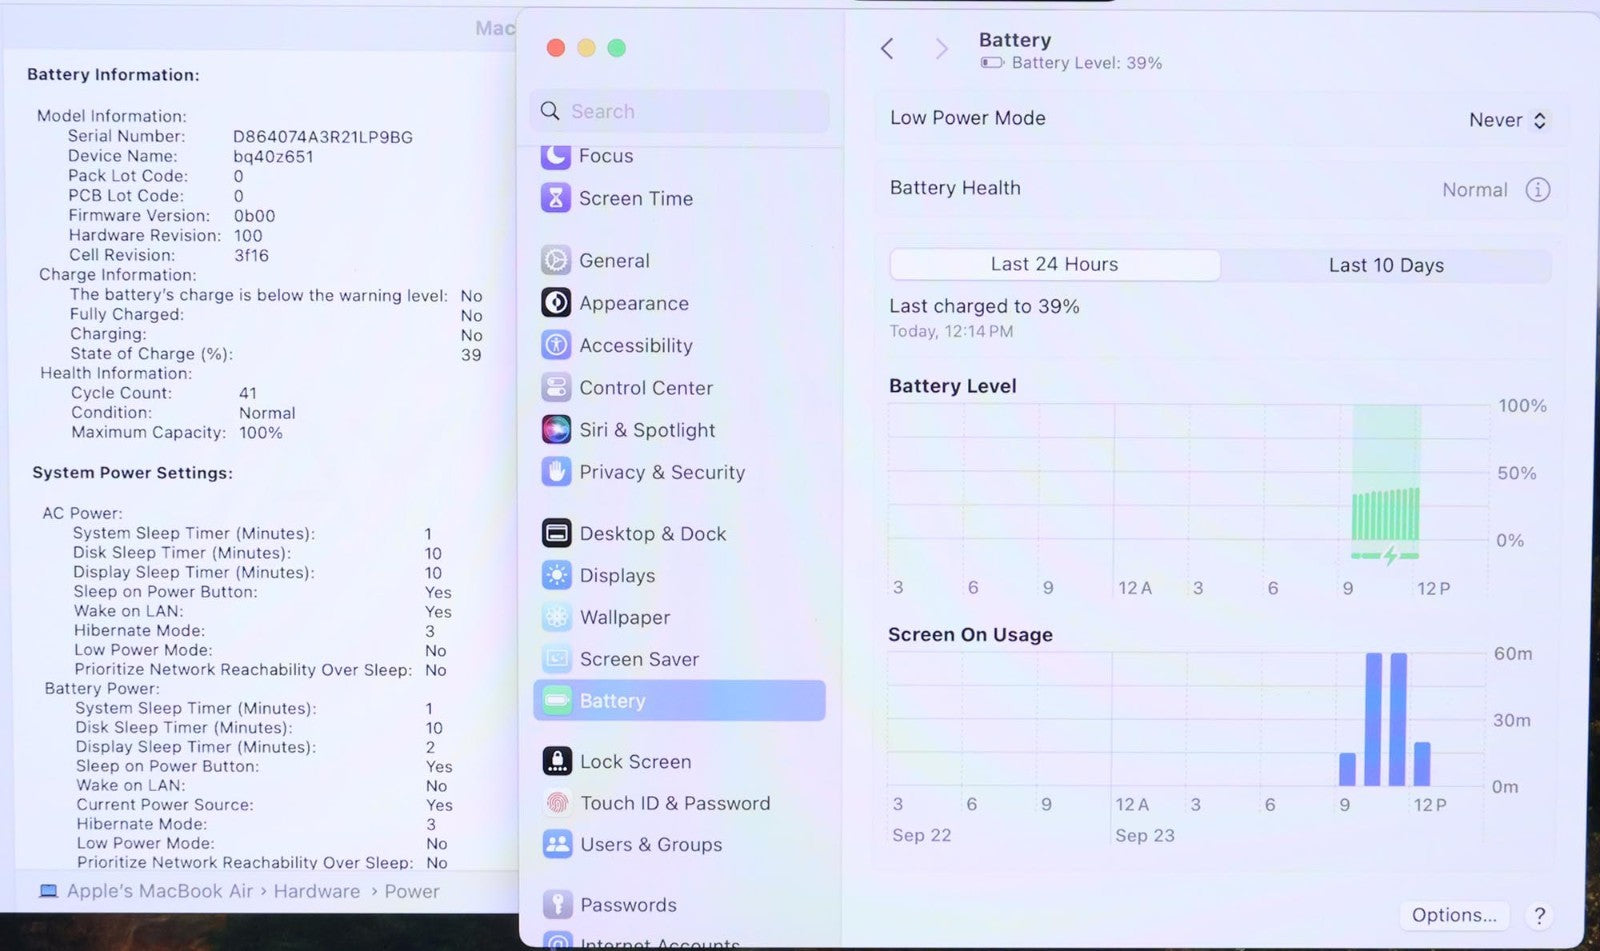Click Hardware in the path bar
Image resolution: width=1600 pixels, height=951 pixels.
(x=316, y=891)
